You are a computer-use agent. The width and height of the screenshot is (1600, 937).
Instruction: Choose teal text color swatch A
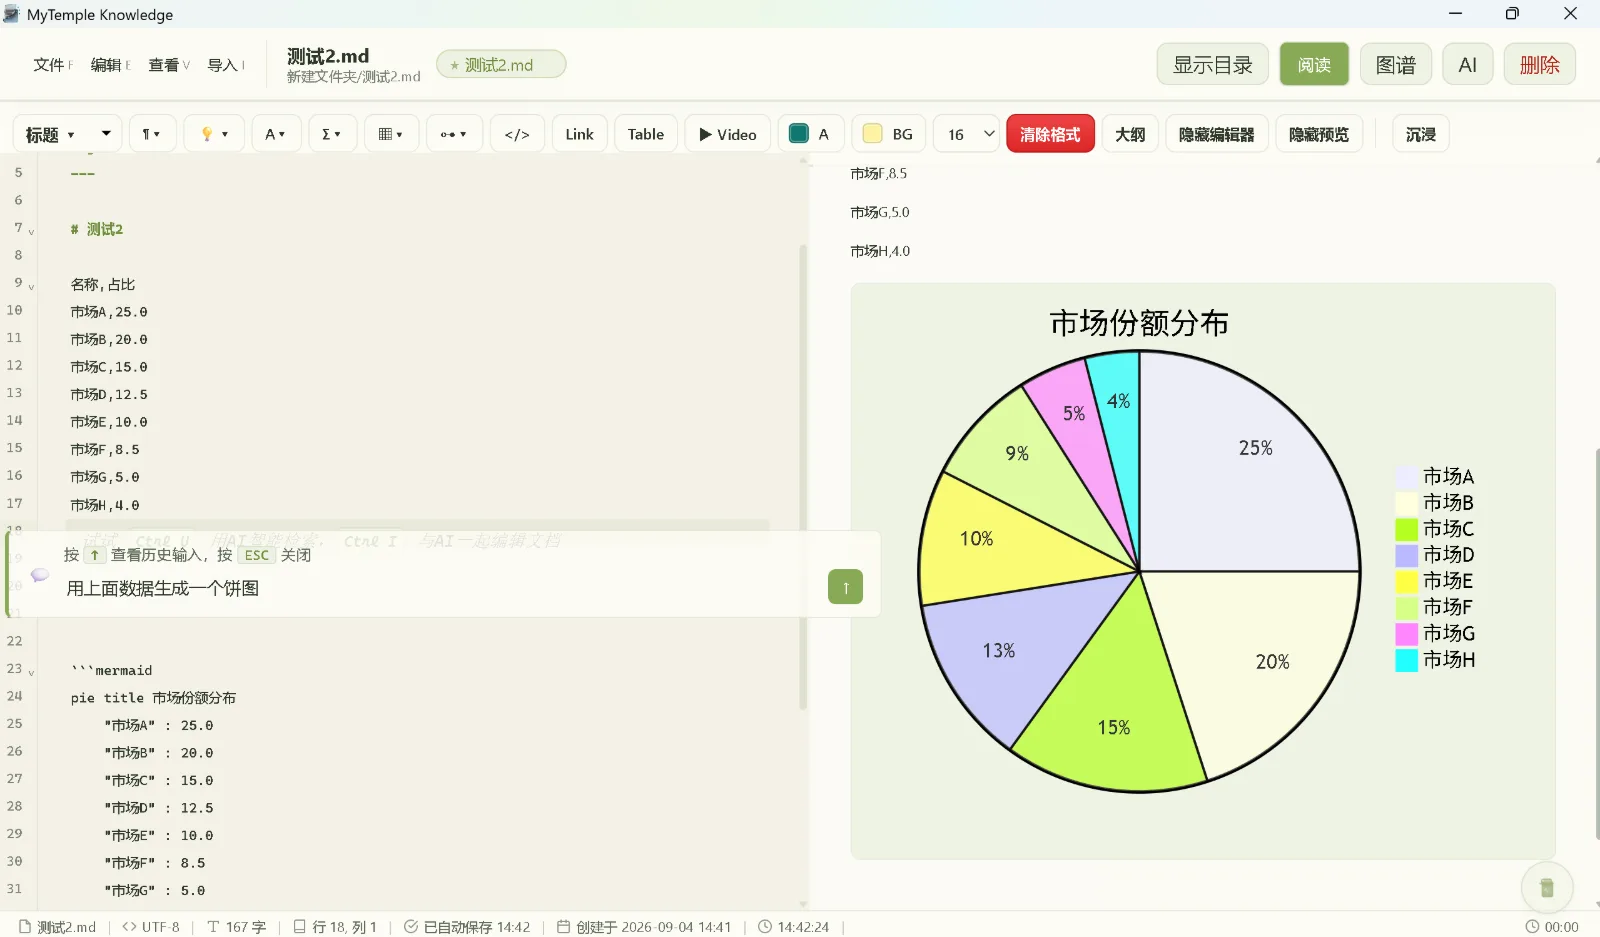click(799, 133)
